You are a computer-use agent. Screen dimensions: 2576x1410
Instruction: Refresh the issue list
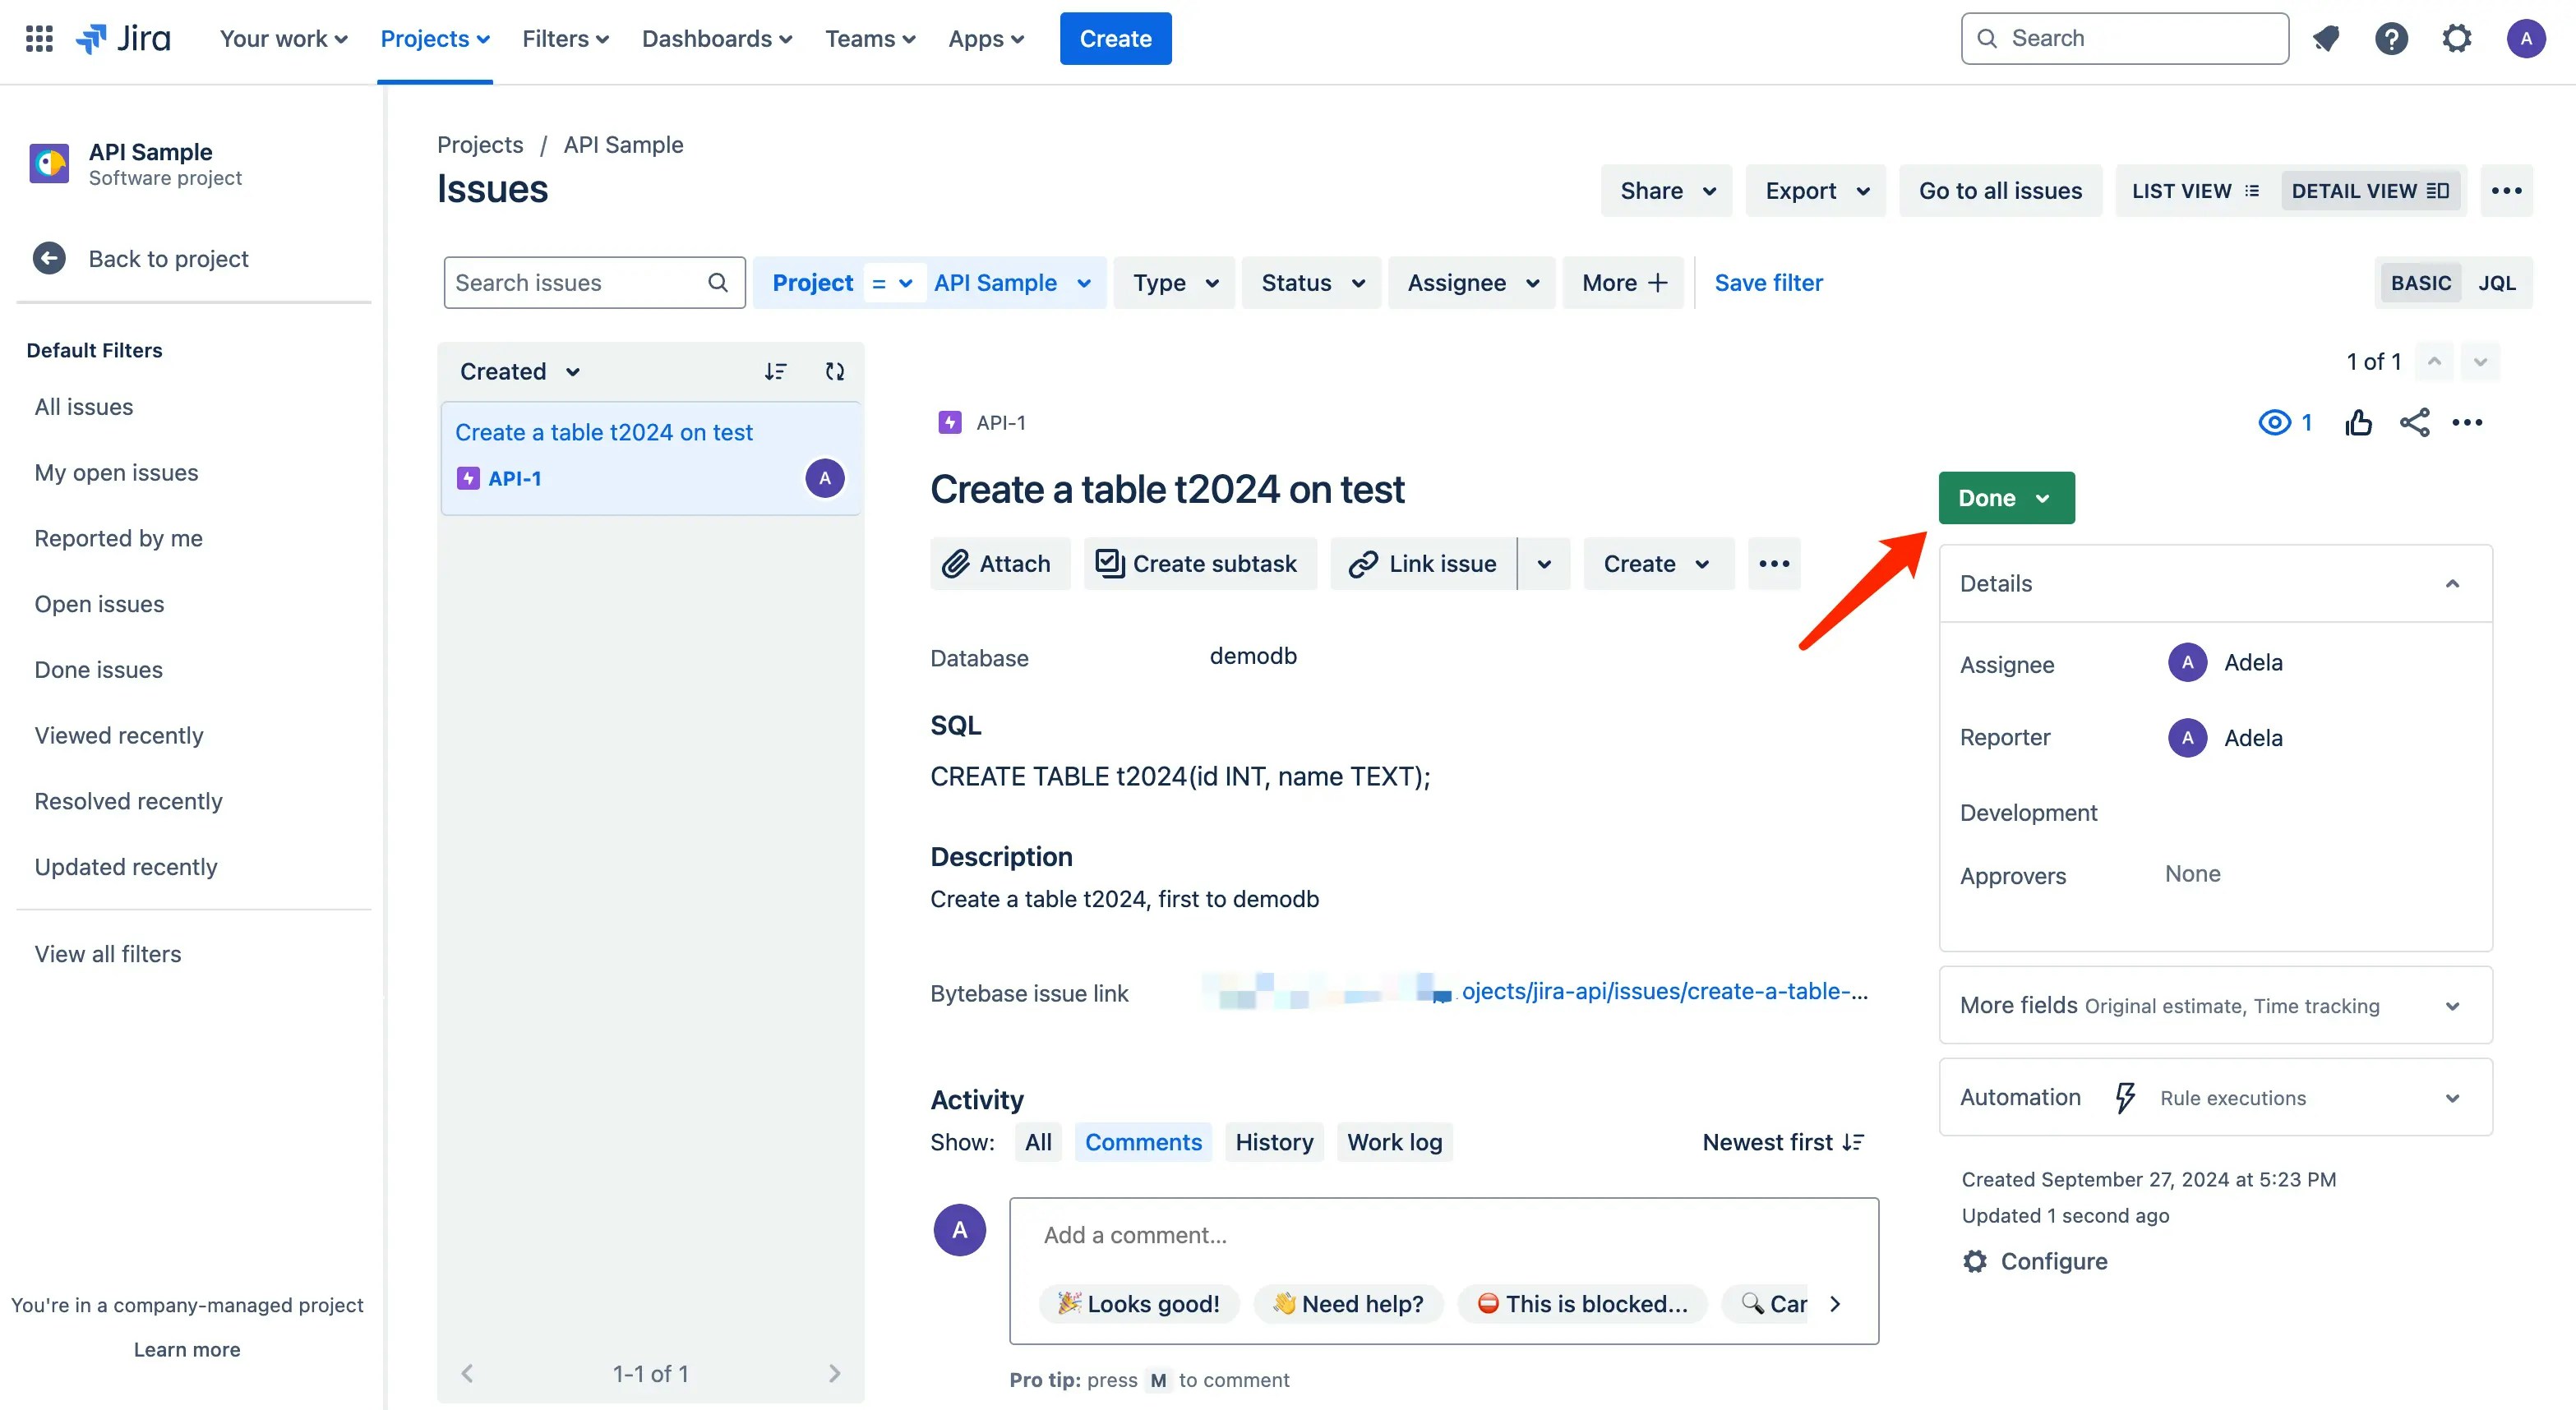click(x=836, y=371)
